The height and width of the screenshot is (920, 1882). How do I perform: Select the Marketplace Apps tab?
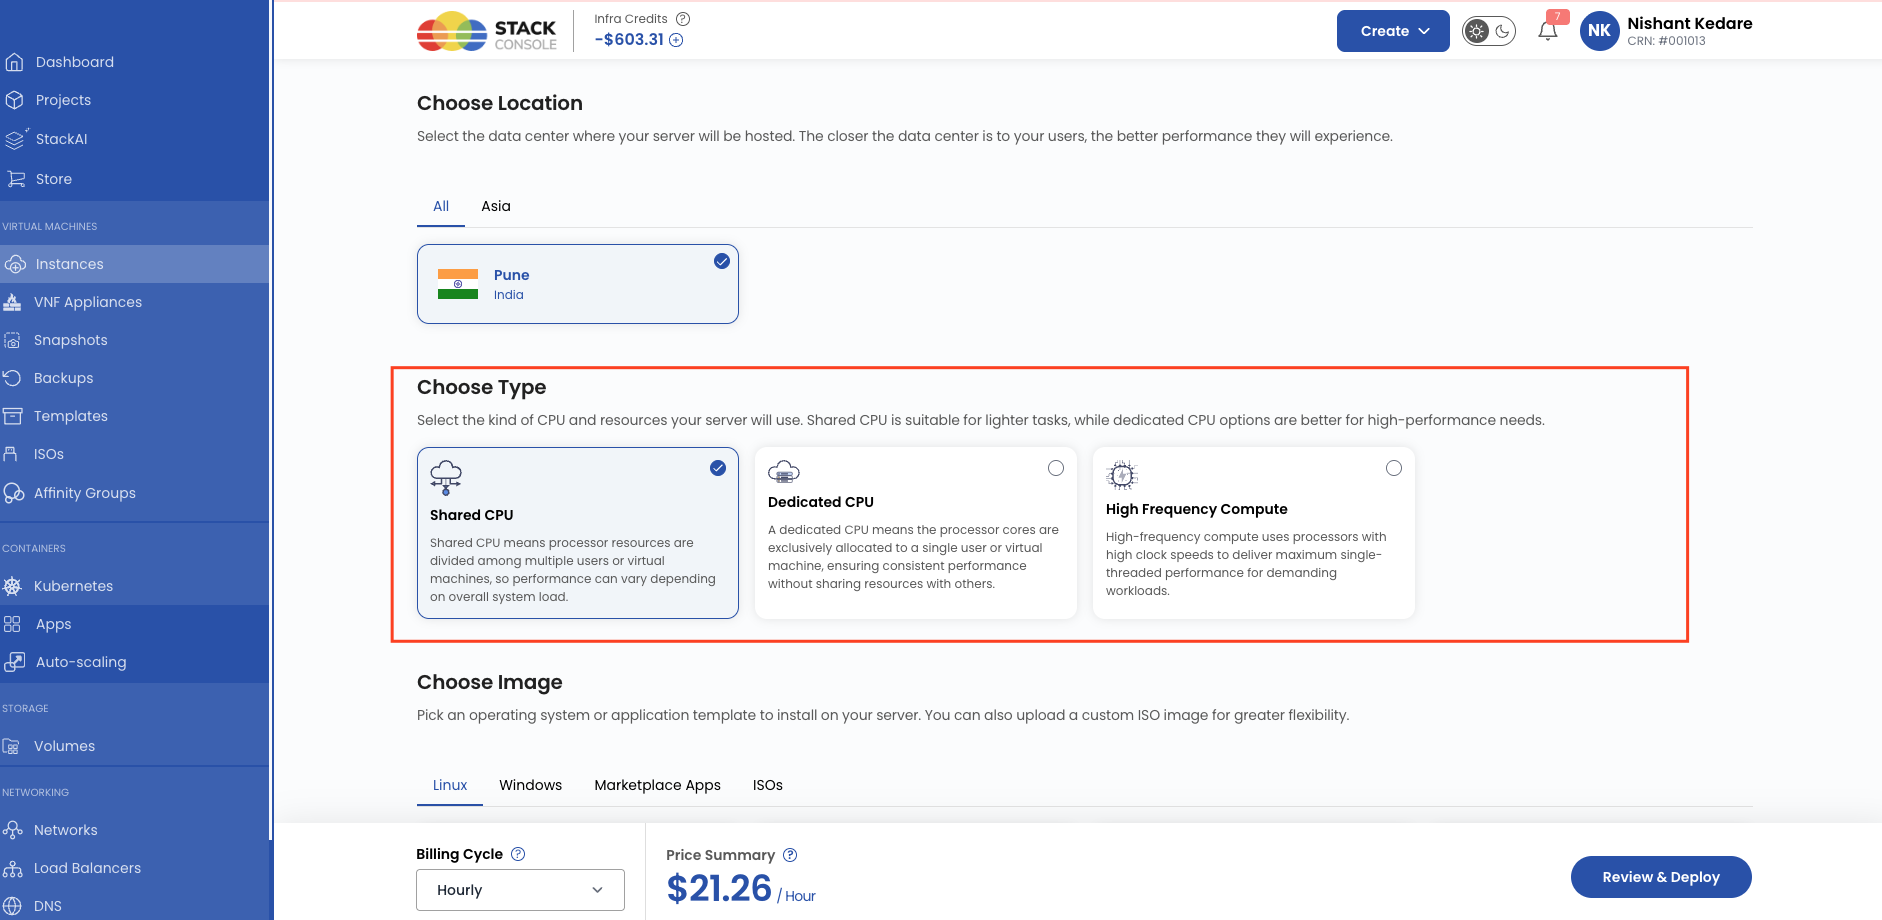(658, 785)
